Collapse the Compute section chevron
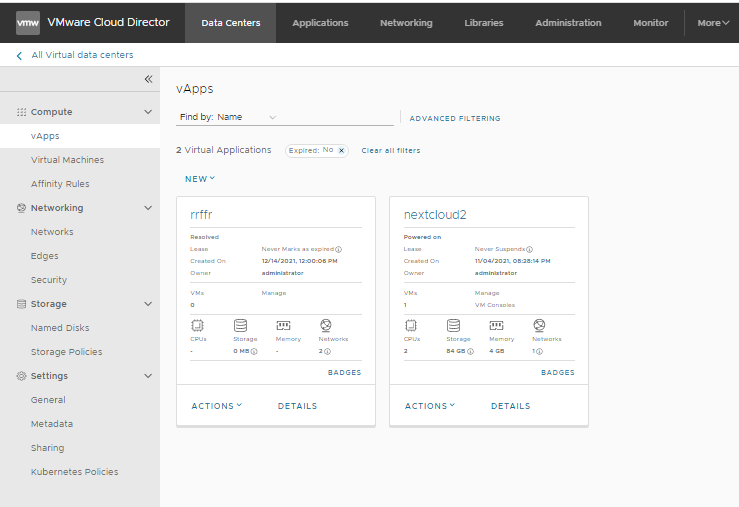This screenshot has height=507, width=739. [148, 112]
